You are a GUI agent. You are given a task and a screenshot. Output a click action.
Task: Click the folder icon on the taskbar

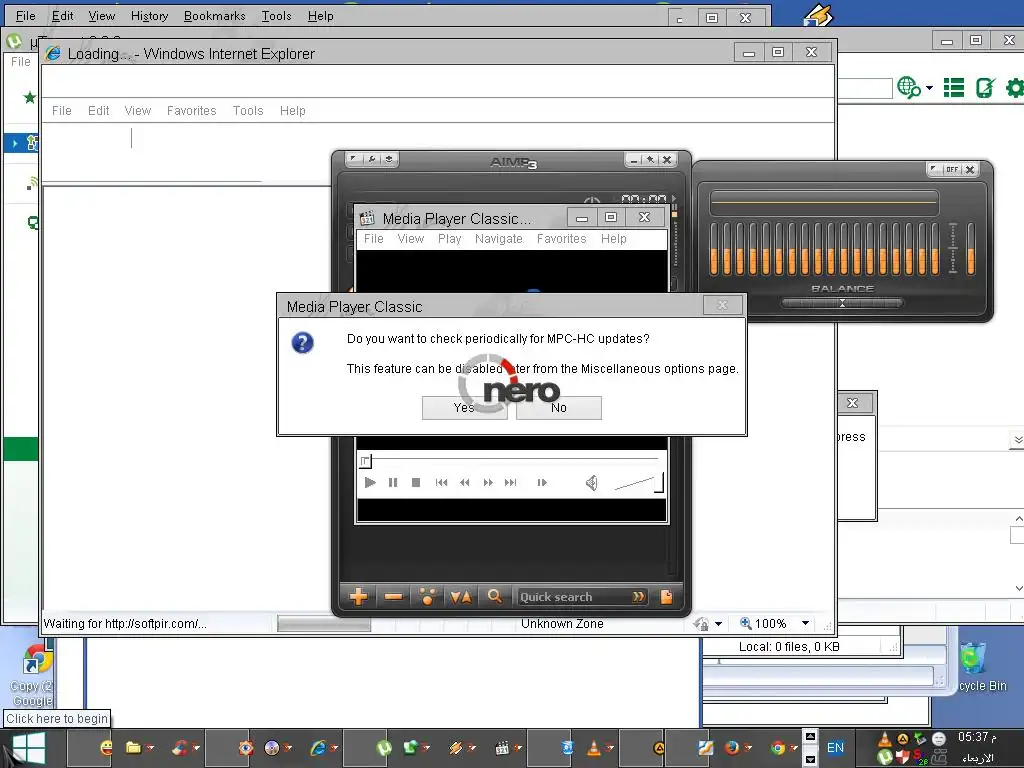134,748
